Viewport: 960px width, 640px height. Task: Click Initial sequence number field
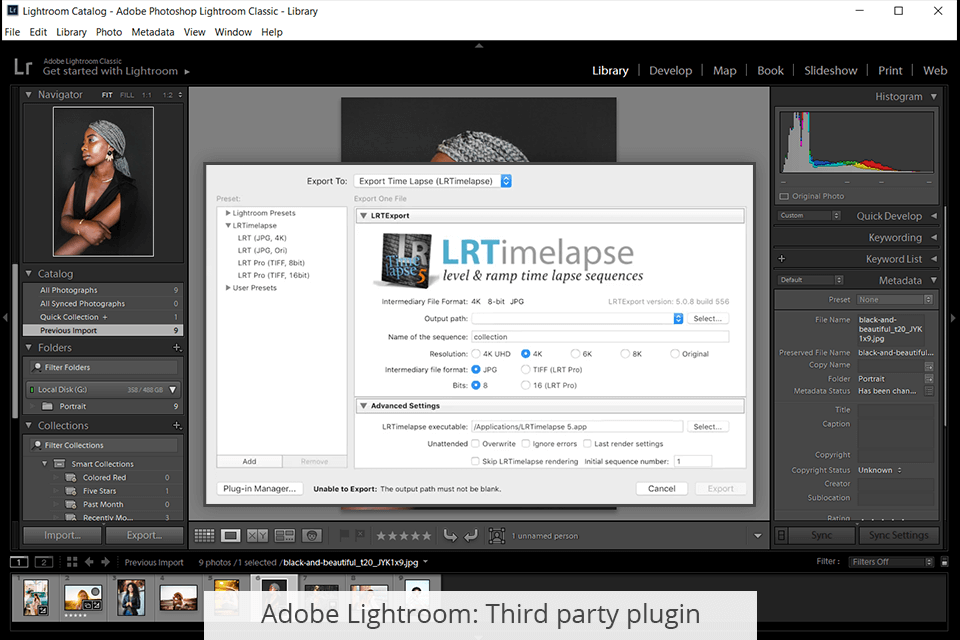pos(692,461)
